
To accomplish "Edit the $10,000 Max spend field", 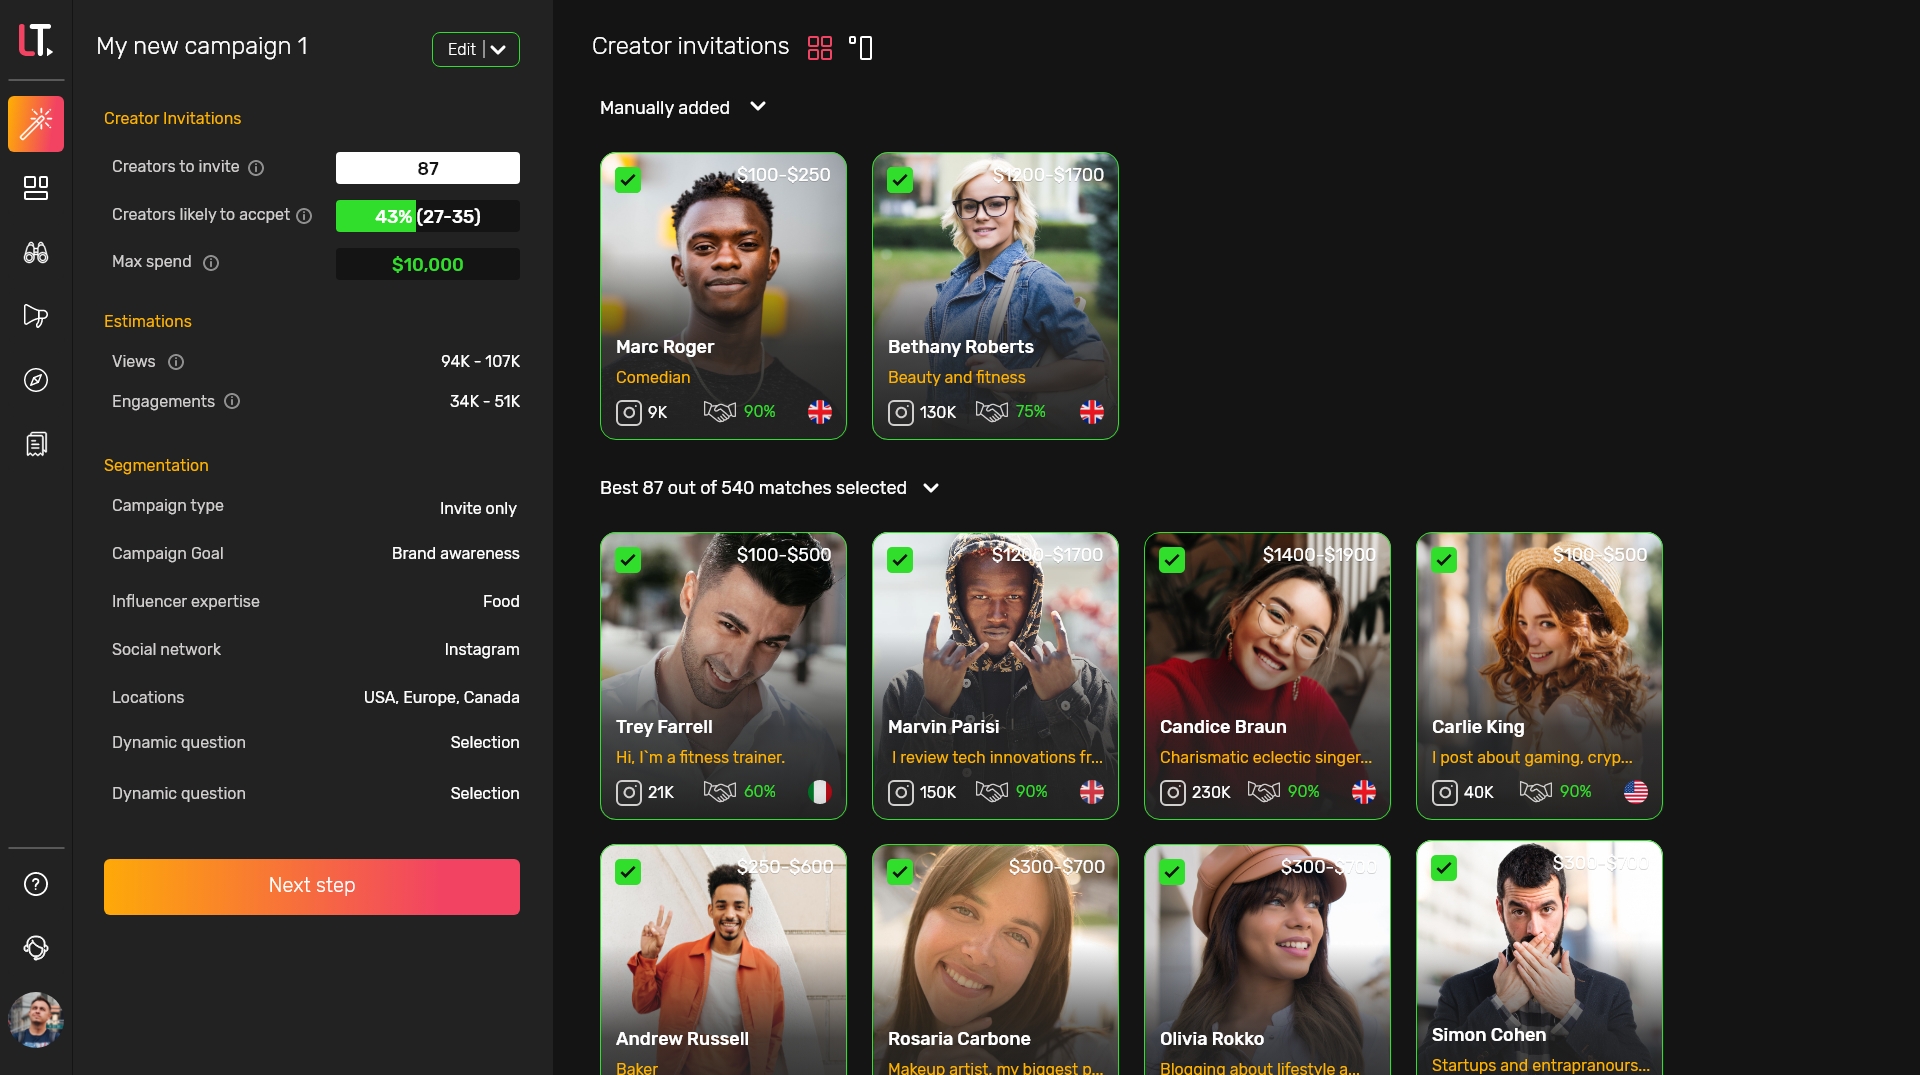I will 428,264.
